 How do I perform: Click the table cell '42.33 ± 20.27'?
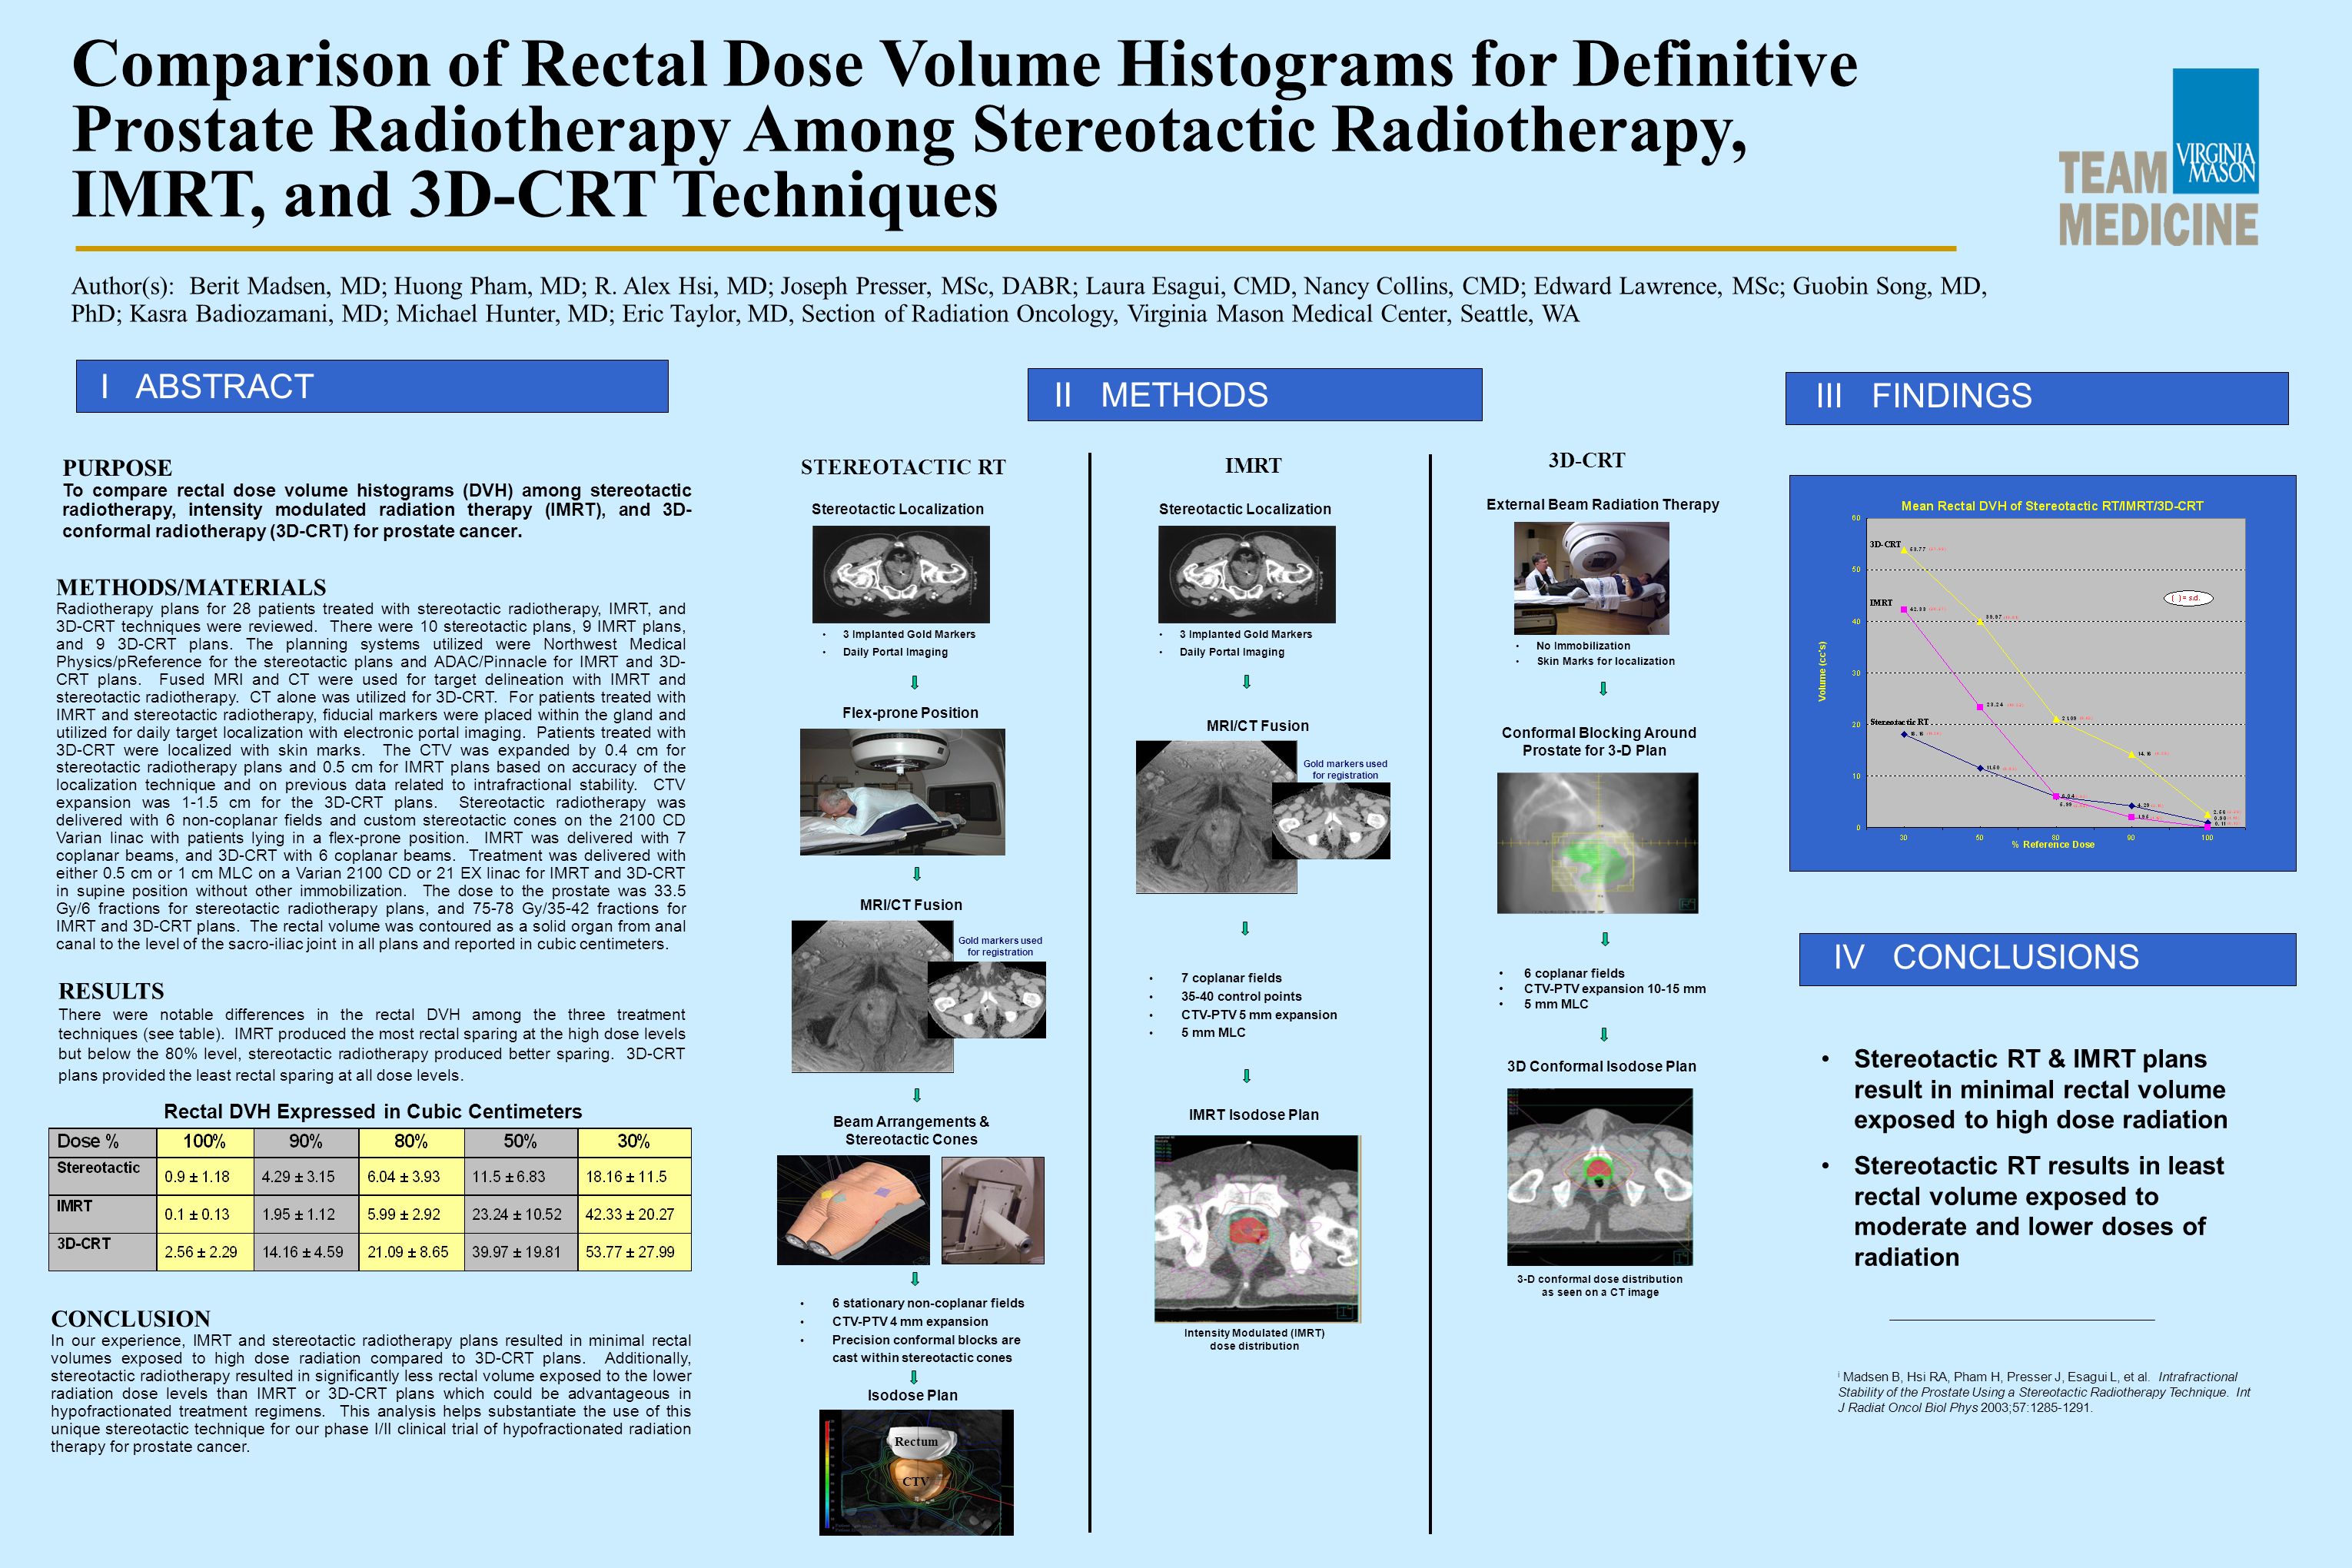coord(634,1214)
